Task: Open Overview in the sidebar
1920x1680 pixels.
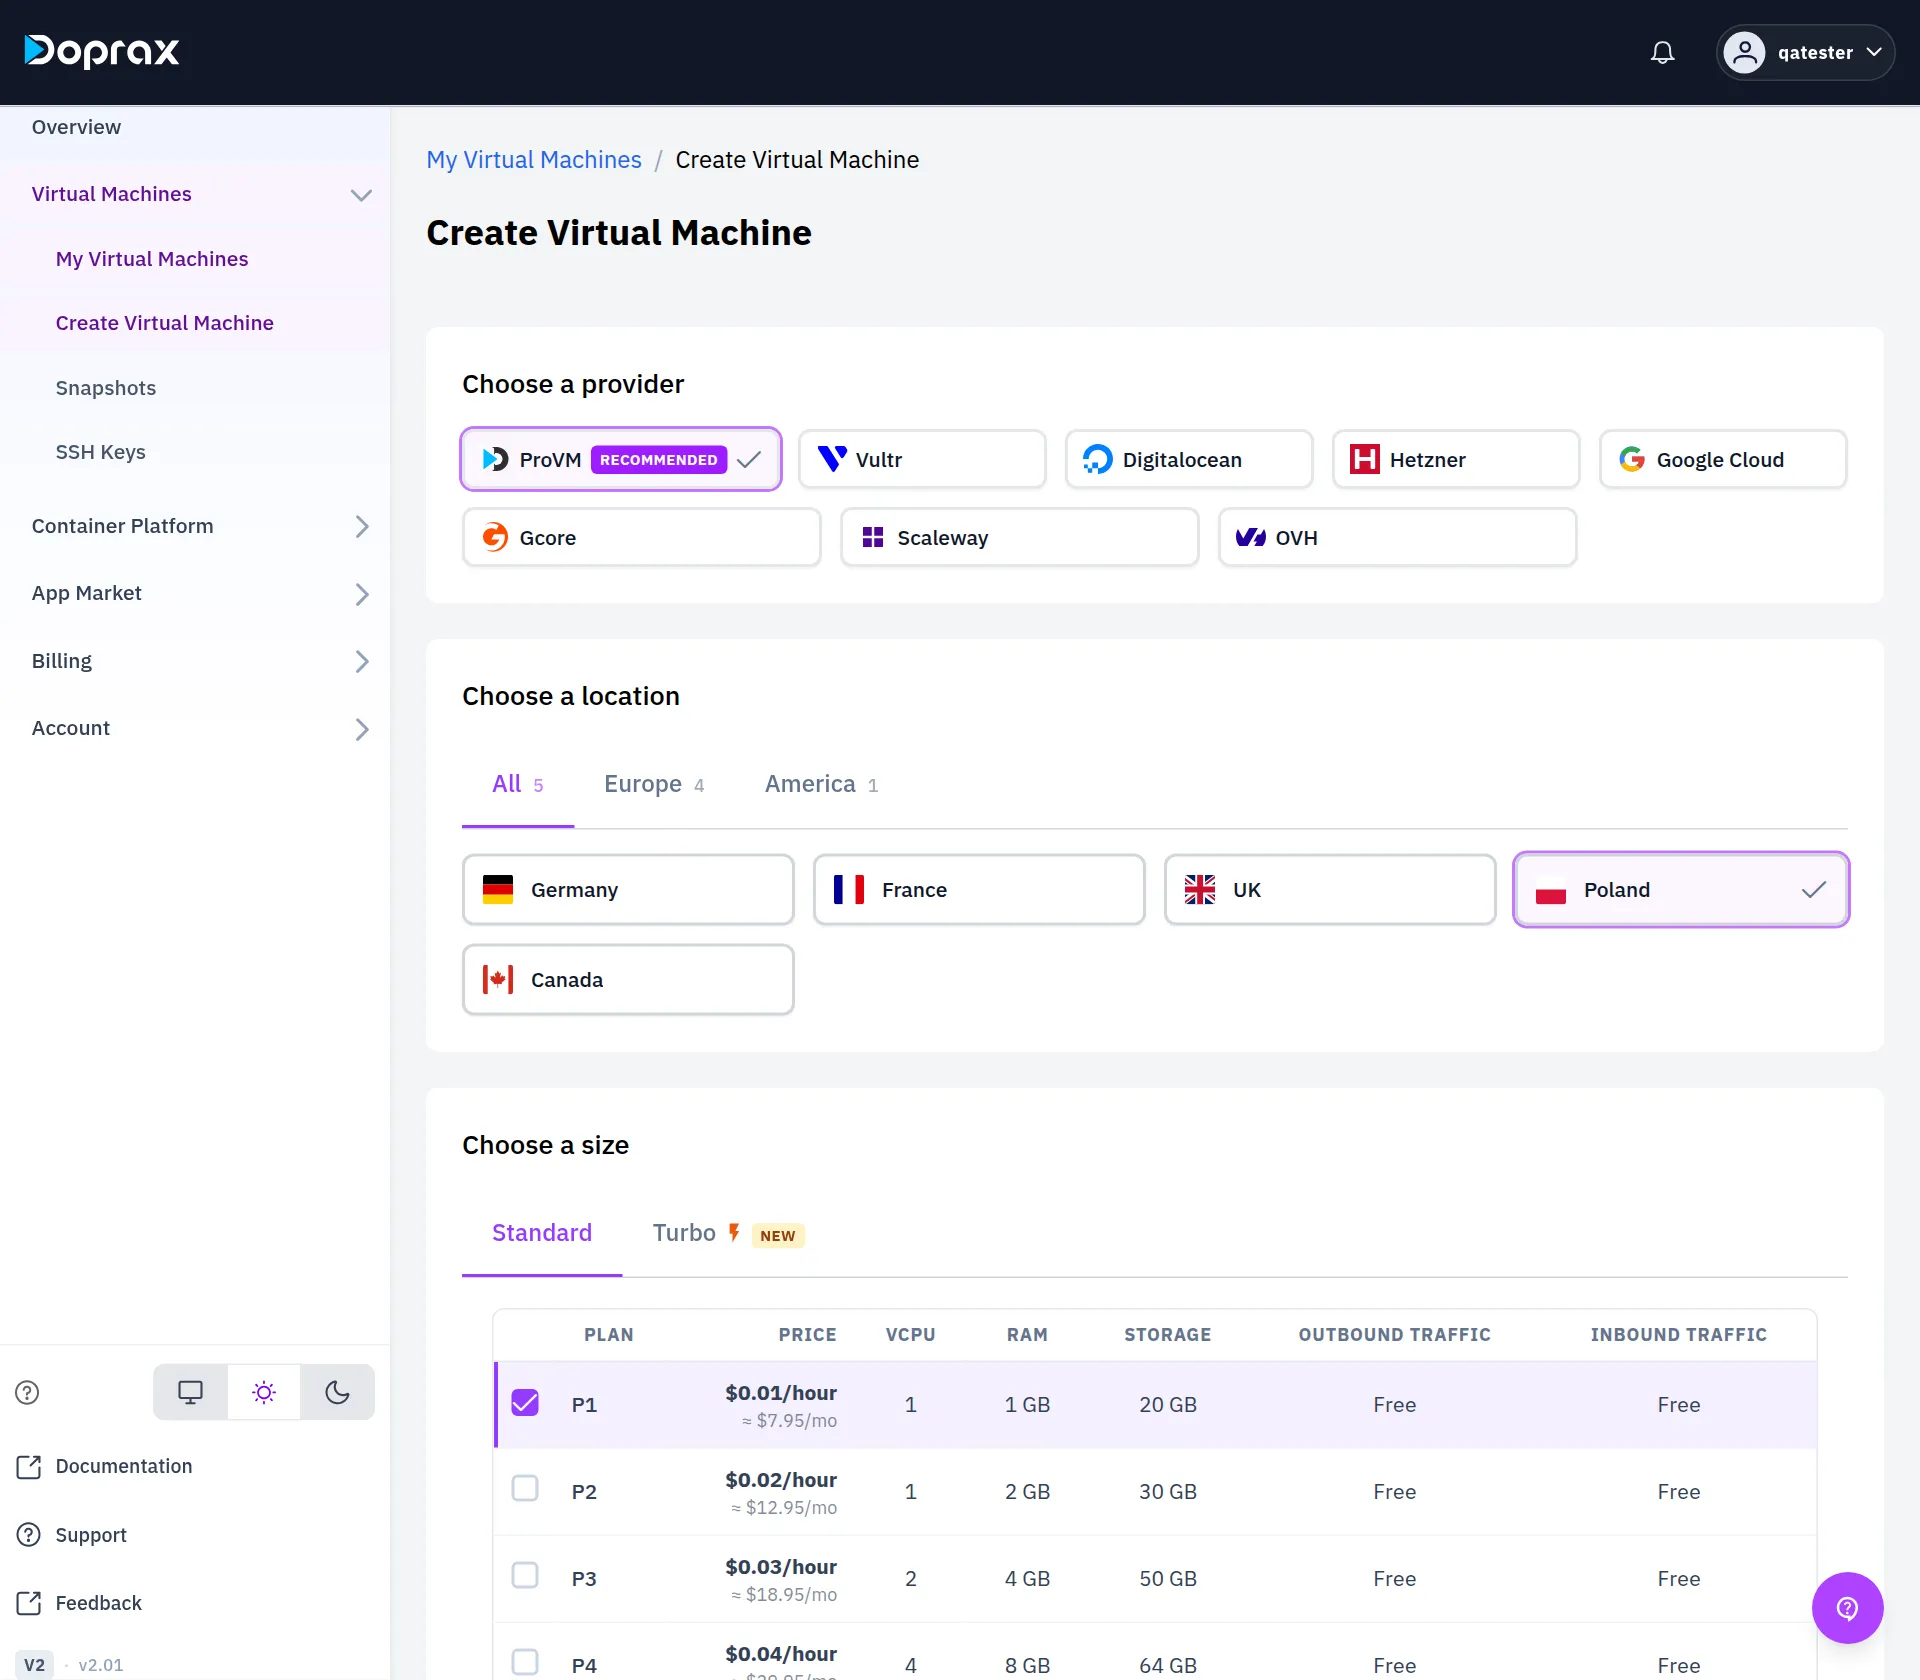Action: (x=76, y=127)
